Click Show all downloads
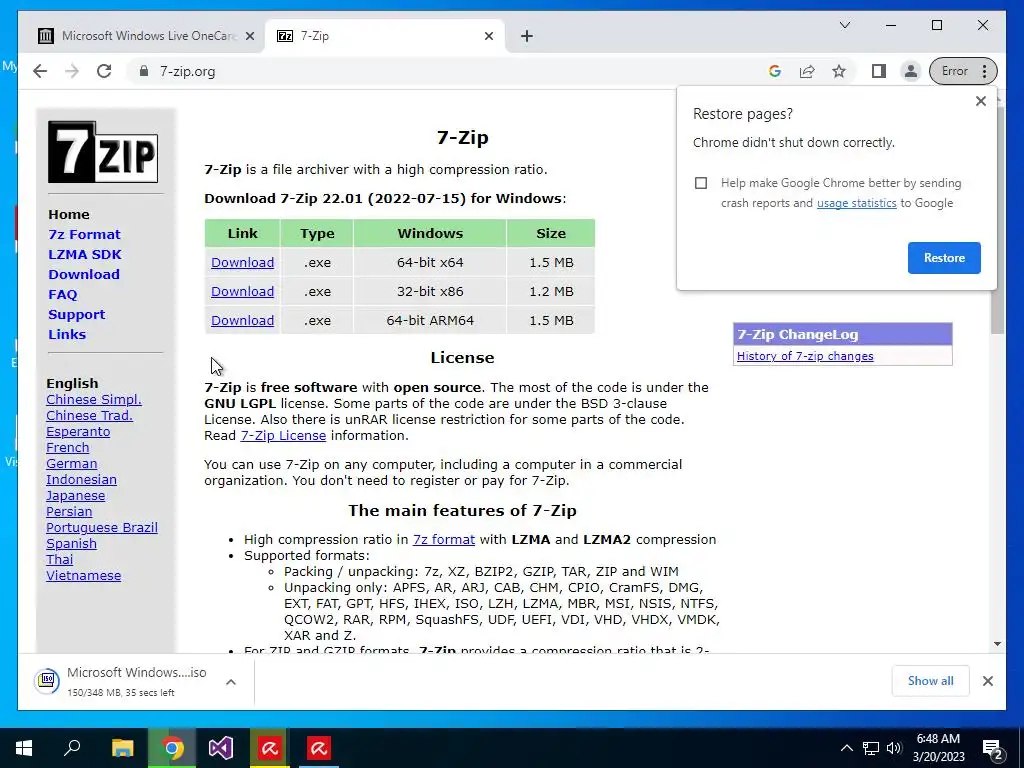This screenshot has height=768, width=1024. tap(930, 681)
